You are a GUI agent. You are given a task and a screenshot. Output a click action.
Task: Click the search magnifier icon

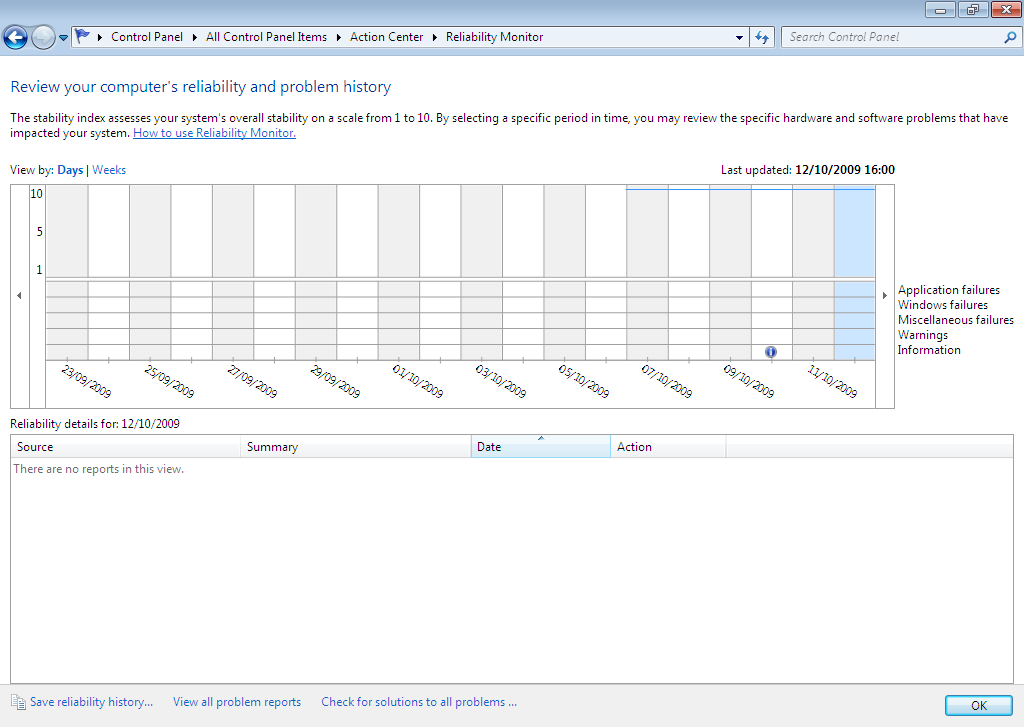[1009, 37]
